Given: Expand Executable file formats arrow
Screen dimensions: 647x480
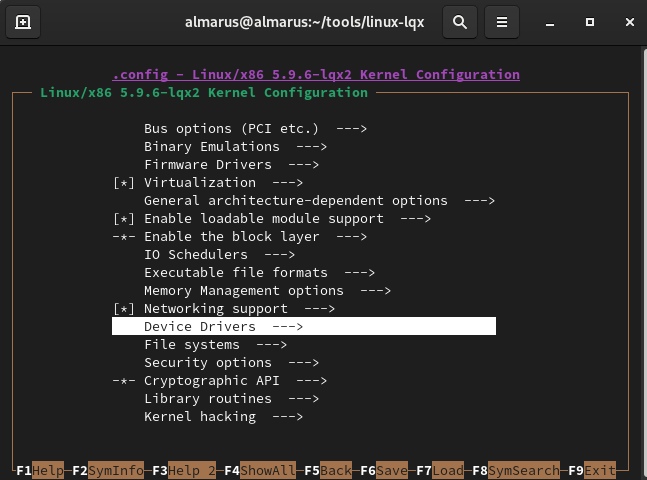Looking at the screenshot, I should coord(360,273).
